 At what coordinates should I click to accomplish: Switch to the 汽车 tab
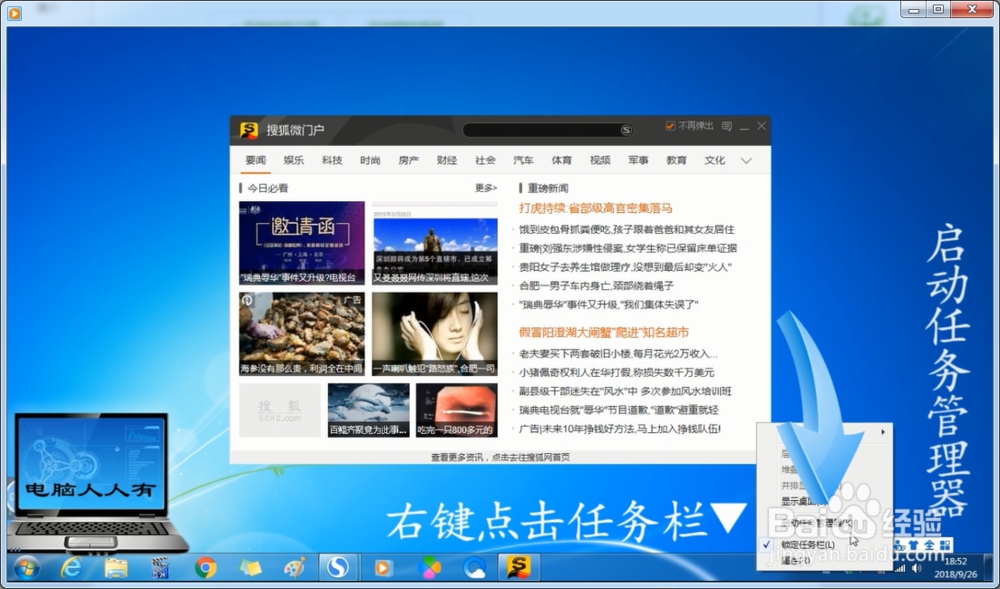524,161
